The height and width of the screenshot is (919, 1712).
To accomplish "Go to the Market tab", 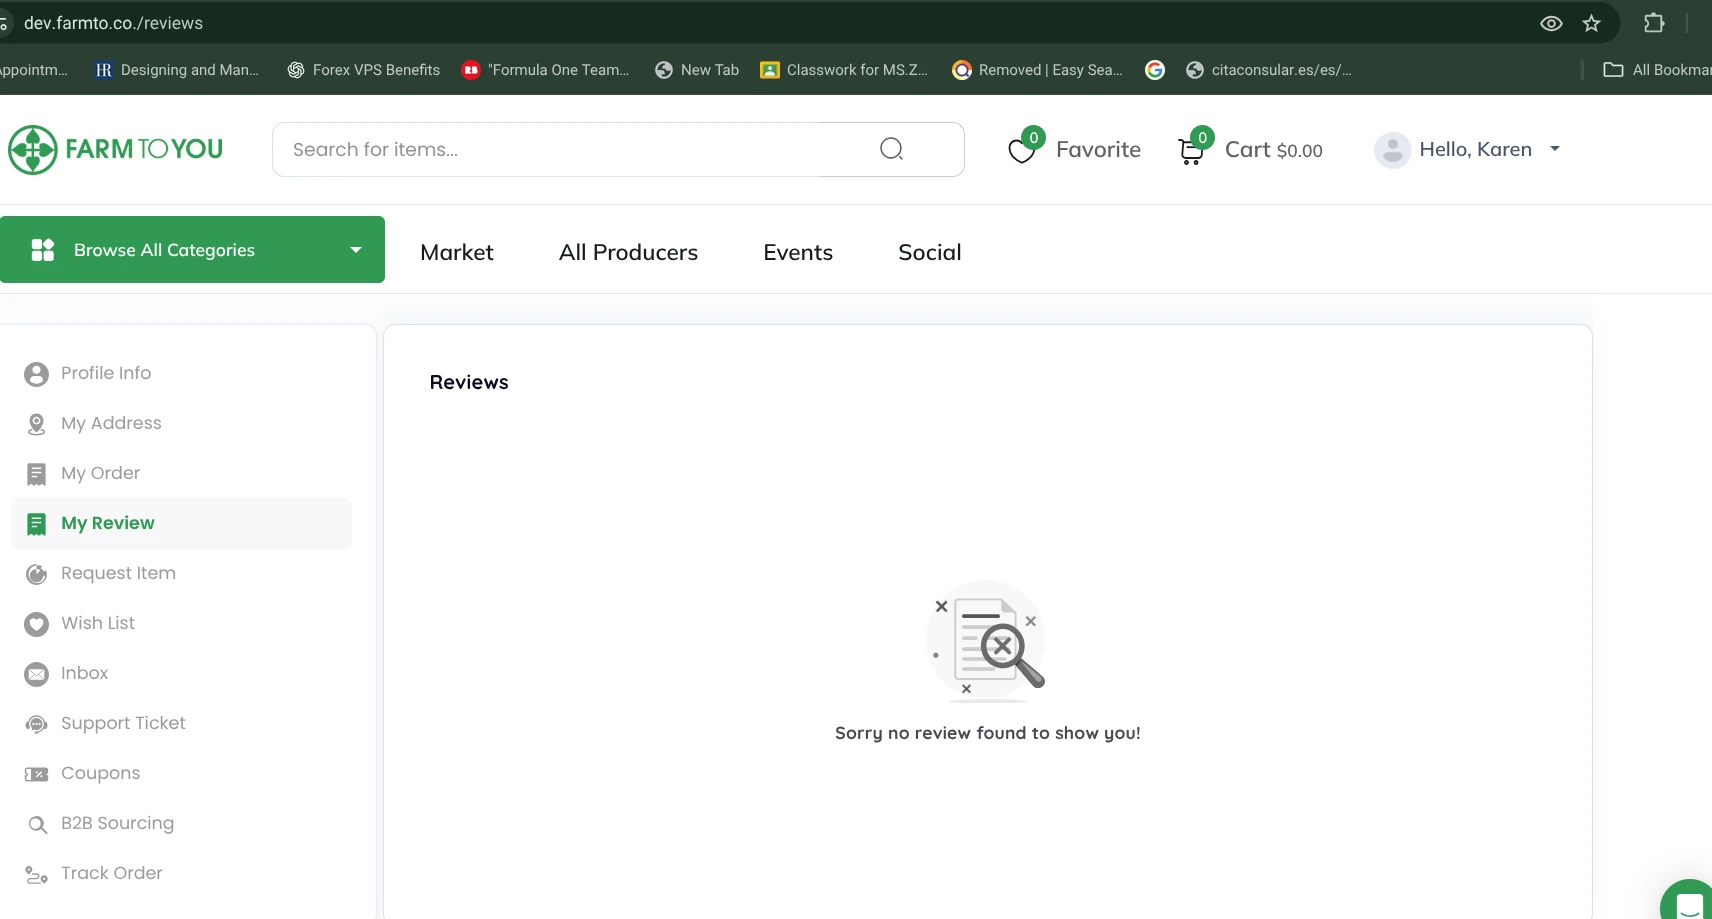I will [457, 252].
